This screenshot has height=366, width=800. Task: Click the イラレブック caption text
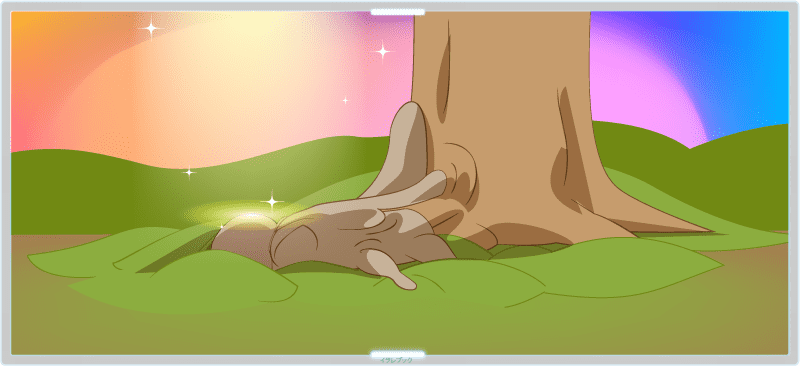(395, 360)
